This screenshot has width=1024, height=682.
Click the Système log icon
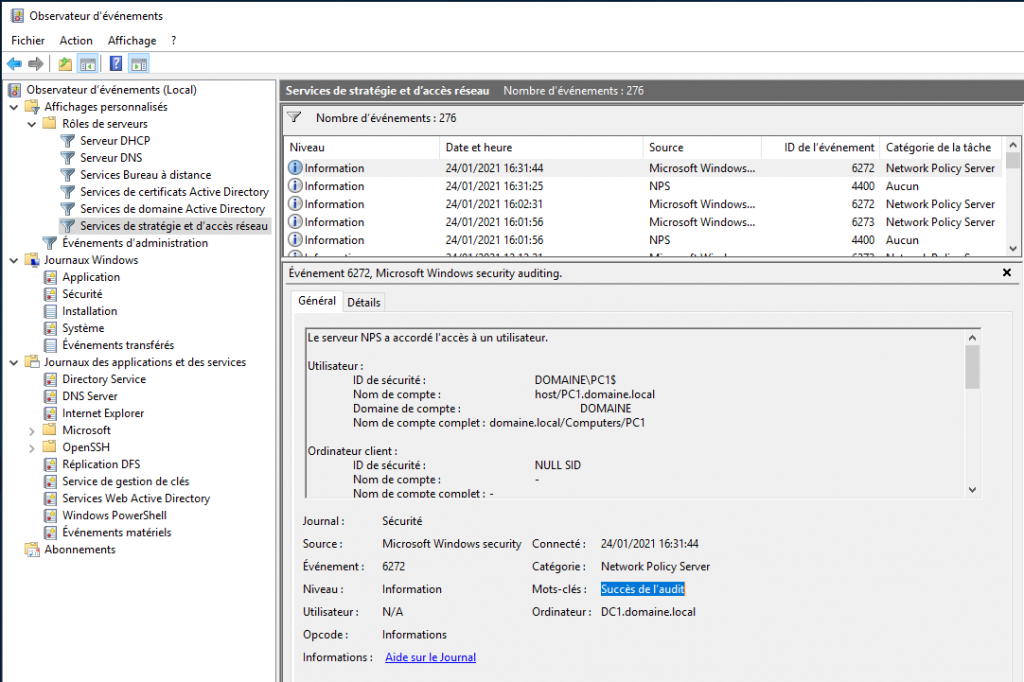click(50, 328)
